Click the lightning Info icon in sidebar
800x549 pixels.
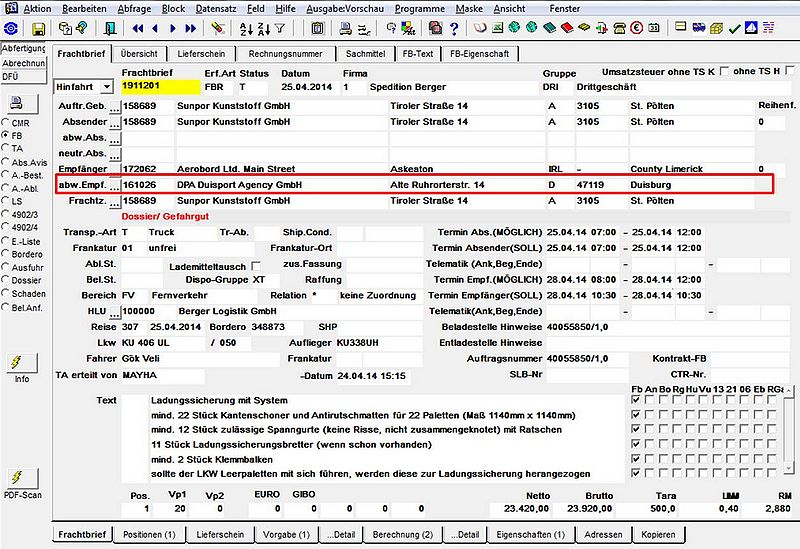point(22,363)
